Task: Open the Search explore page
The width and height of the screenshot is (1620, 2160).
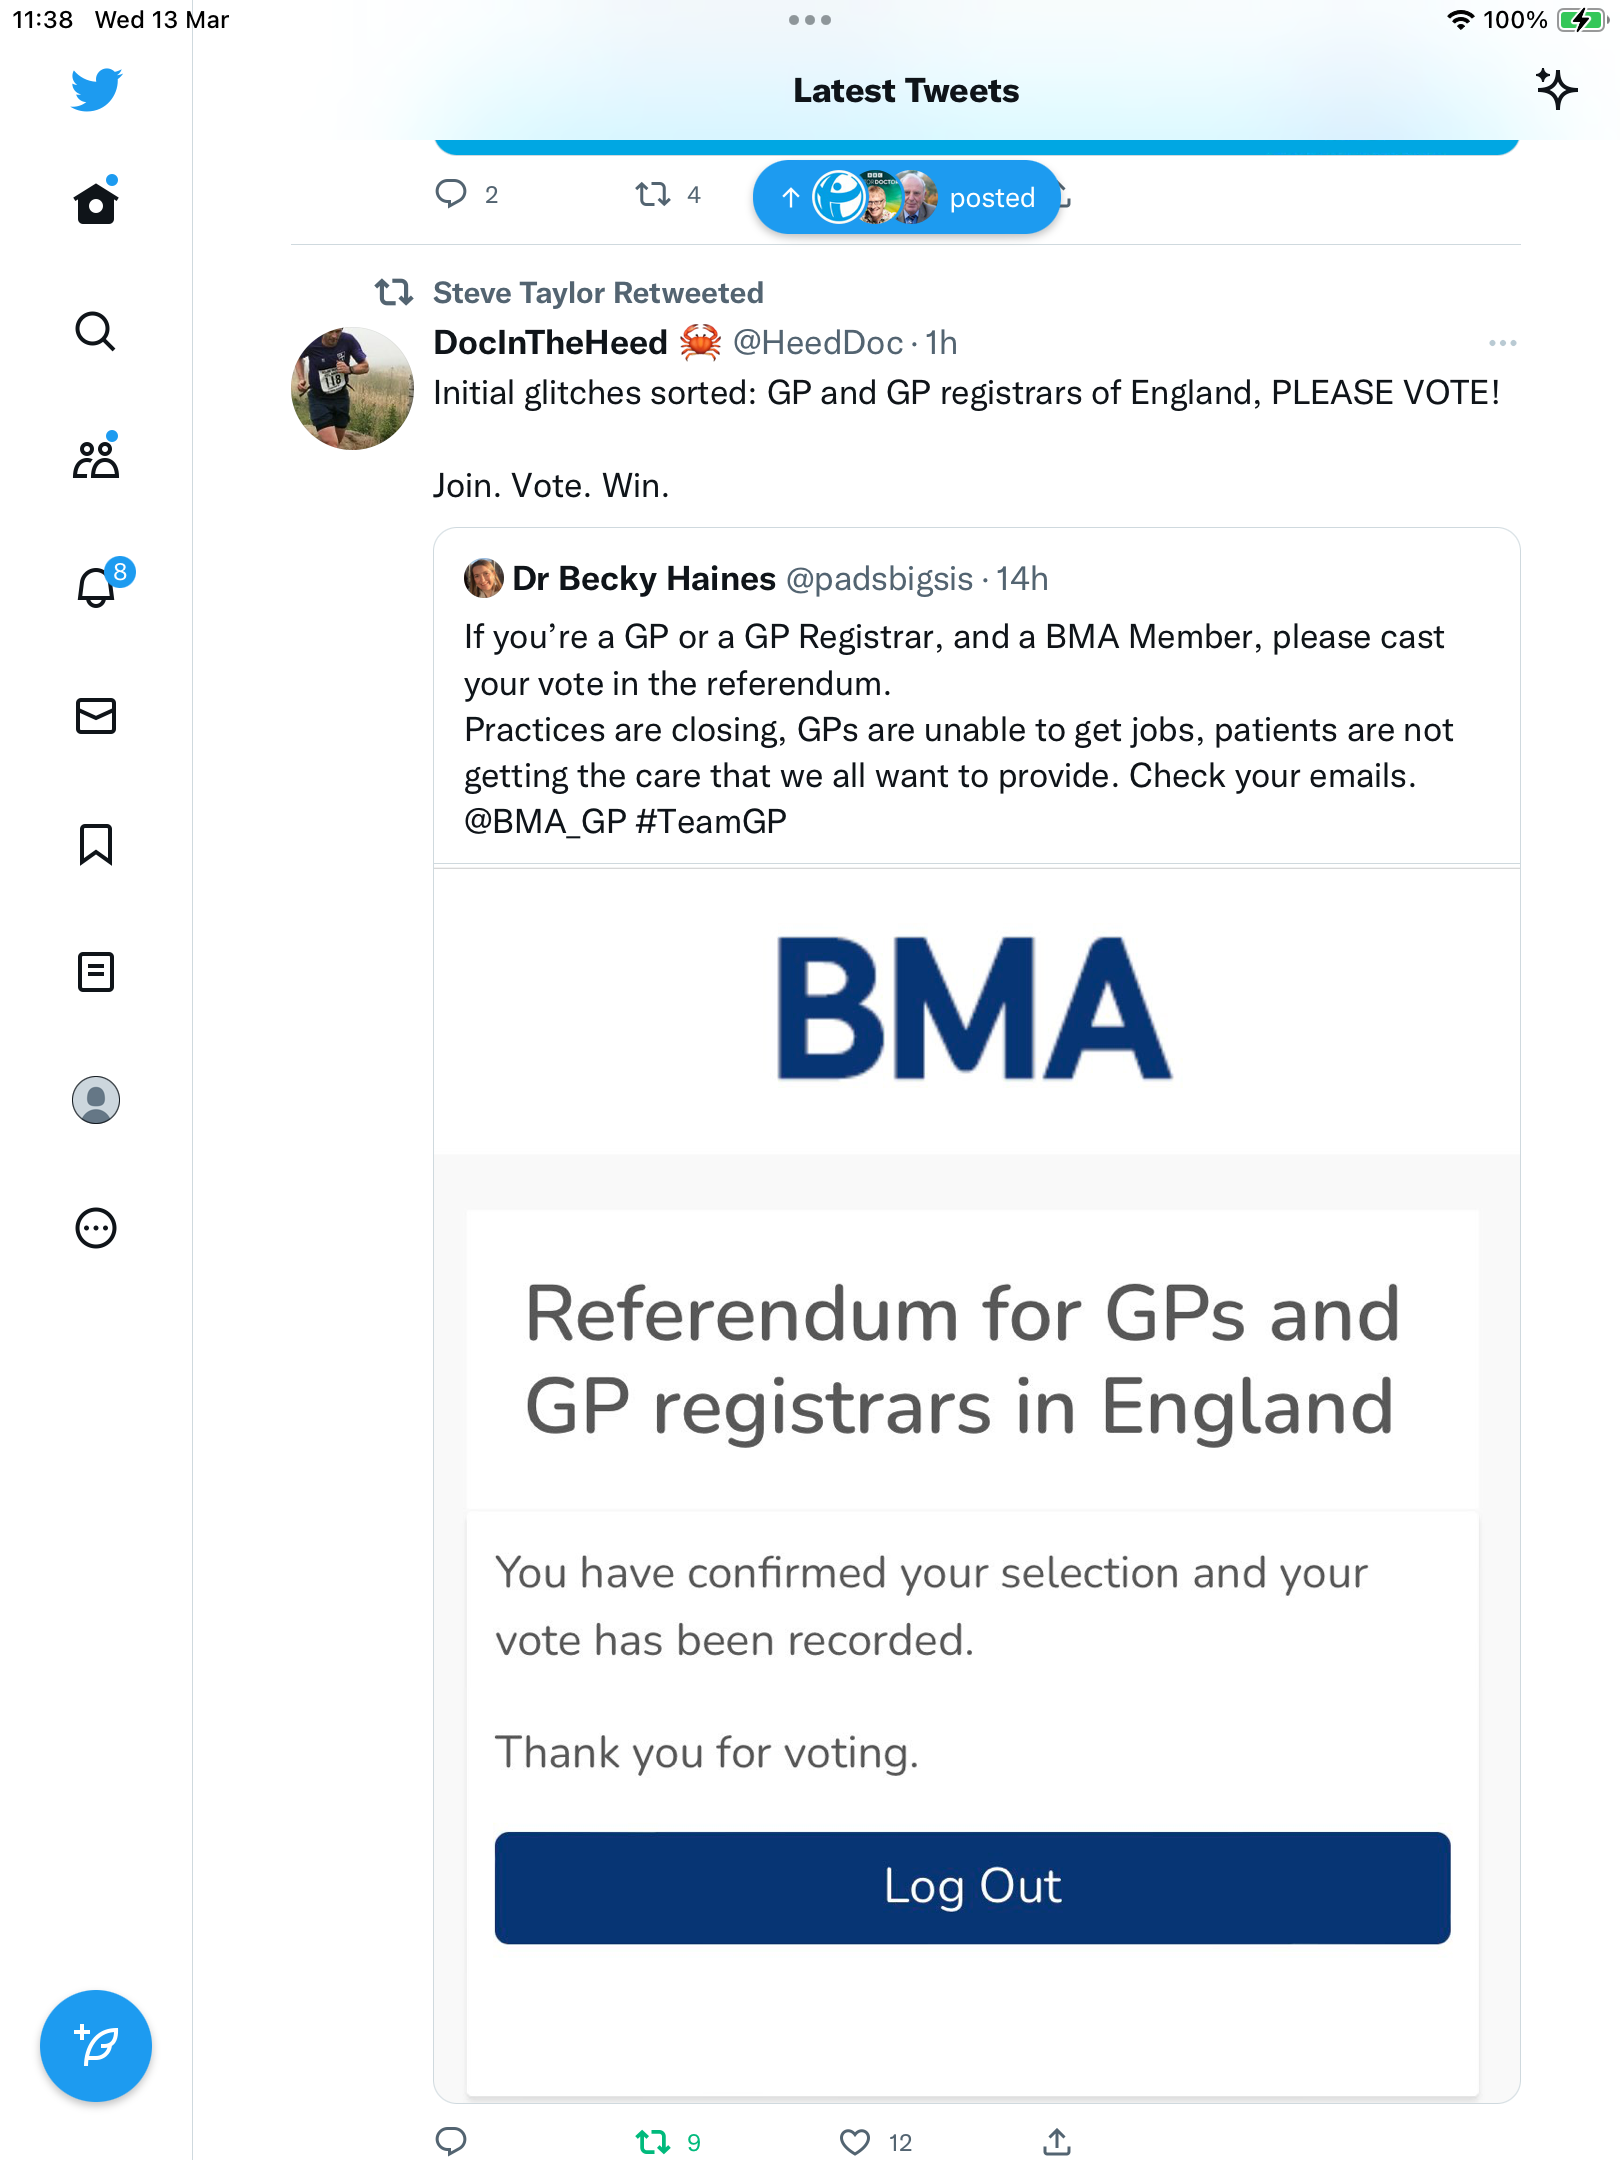Action: tap(96, 331)
